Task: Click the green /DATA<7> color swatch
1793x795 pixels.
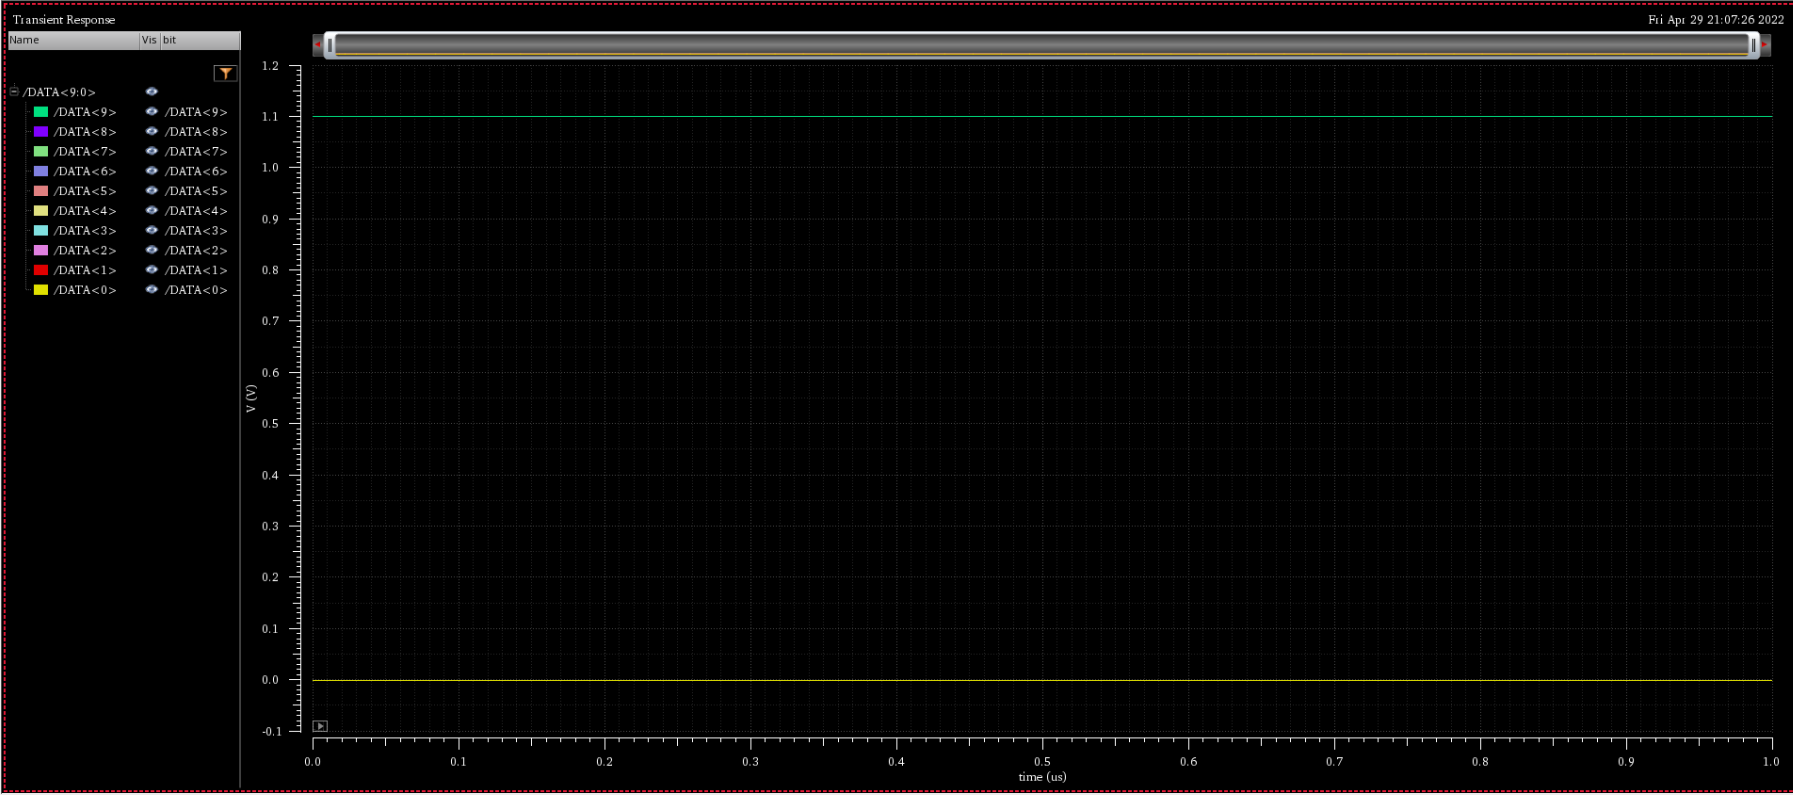Action: click(41, 152)
